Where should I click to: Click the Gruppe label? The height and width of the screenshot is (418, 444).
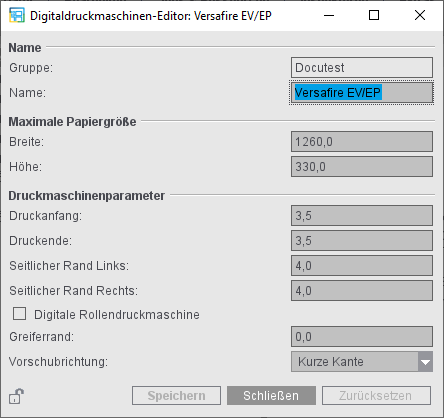tap(31, 68)
